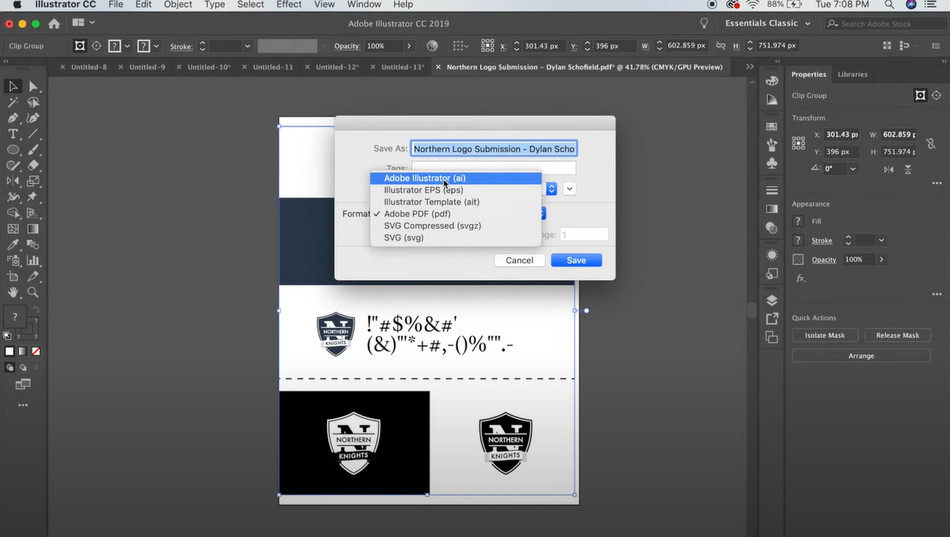Toggle constrain width and height proportions link
This screenshot has width=950, height=537.
click(931, 143)
